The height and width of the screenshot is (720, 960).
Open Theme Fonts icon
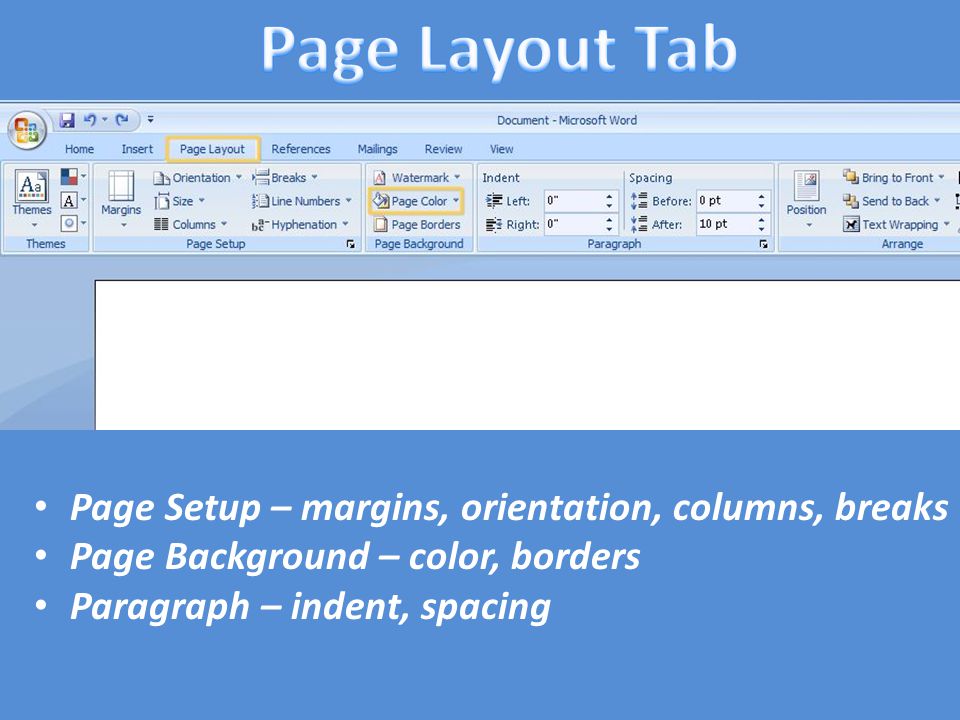(69, 200)
